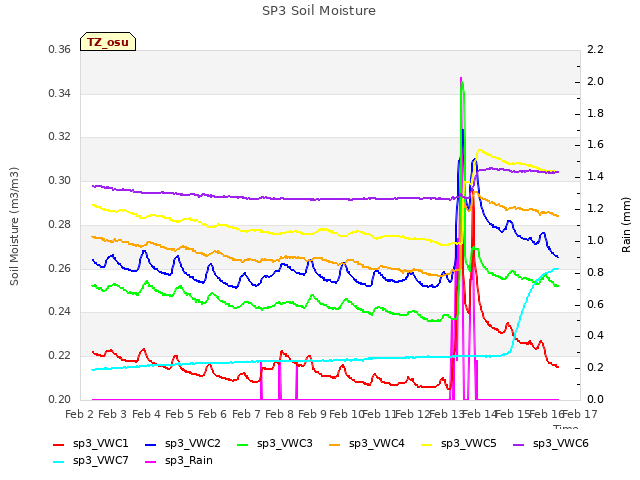Click the SP3 Soil Moisture chart title
640x480 pixels.
pos(319,11)
